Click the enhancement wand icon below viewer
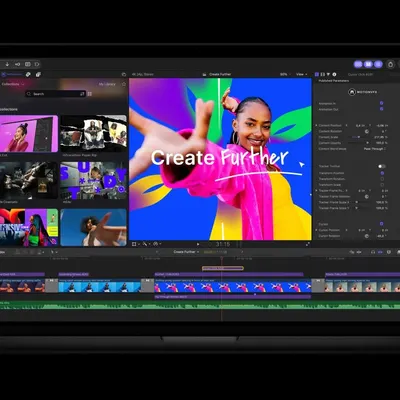Screen dimensions: 400x400 (x=145, y=244)
